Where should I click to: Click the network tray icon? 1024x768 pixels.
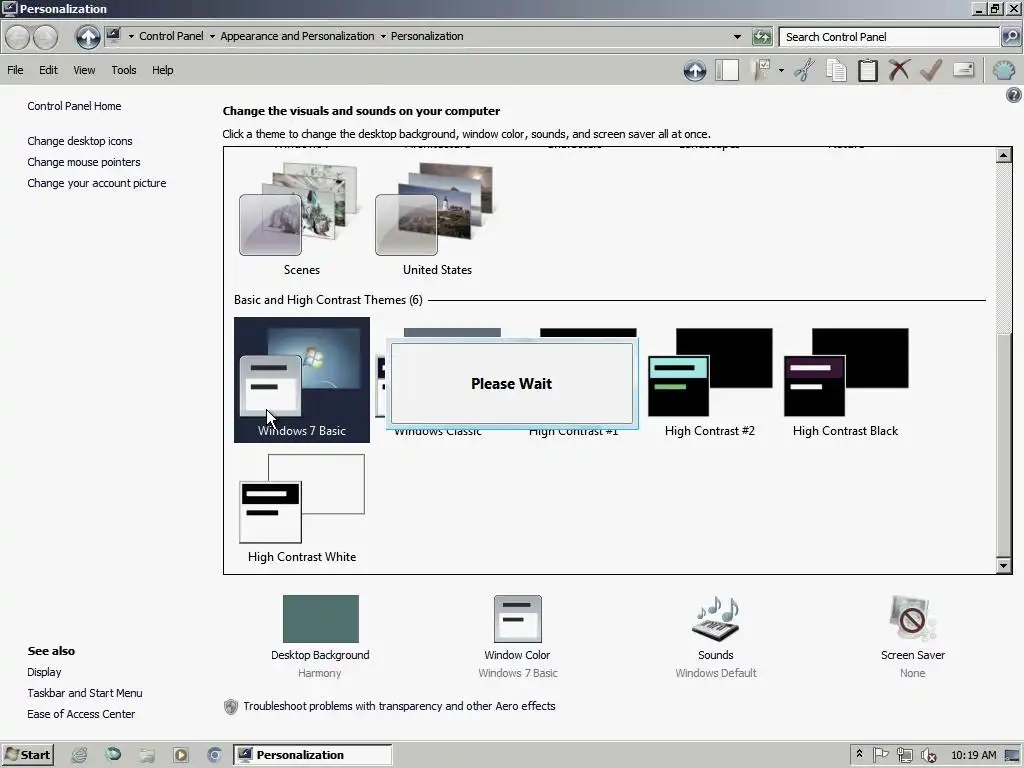coord(904,756)
